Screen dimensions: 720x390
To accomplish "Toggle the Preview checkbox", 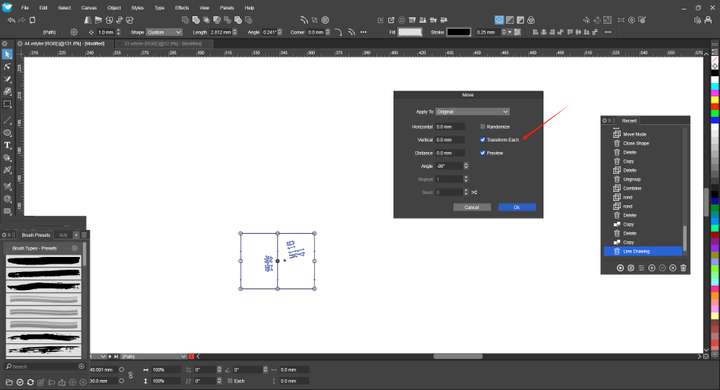I will [483, 153].
